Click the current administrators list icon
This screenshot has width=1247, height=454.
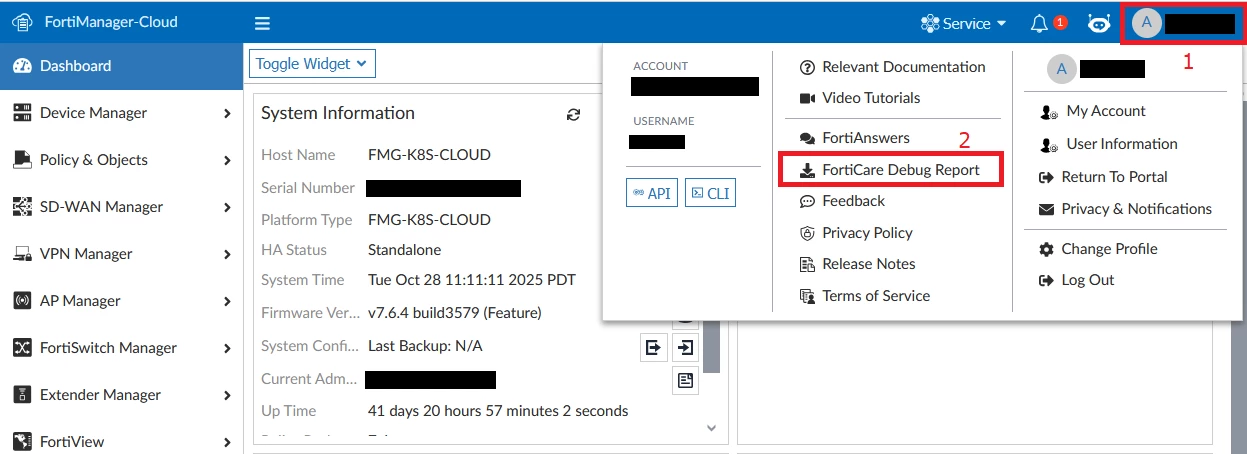[x=686, y=380]
